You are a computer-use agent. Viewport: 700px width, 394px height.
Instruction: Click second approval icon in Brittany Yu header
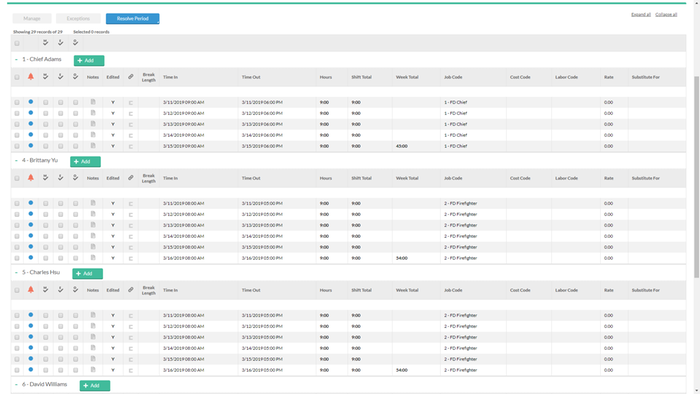60,178
